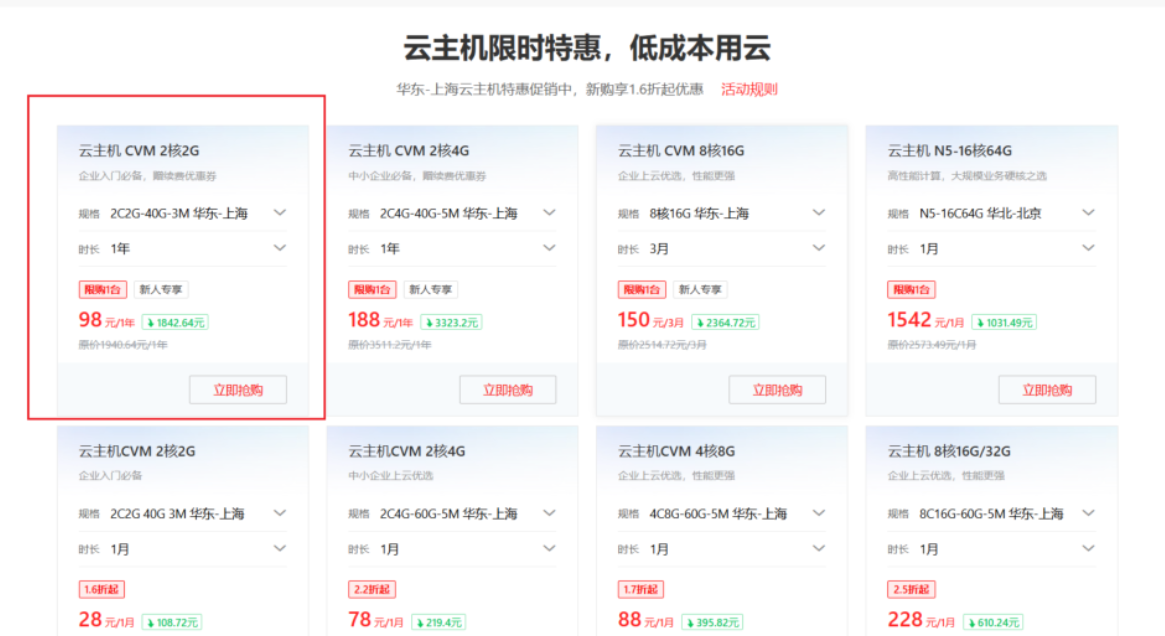Click 立即抢购 on the N5-16核64G card
The height and width of the screenshot is (636, 1165).
pyautogui.click(x=1046, y=390)
